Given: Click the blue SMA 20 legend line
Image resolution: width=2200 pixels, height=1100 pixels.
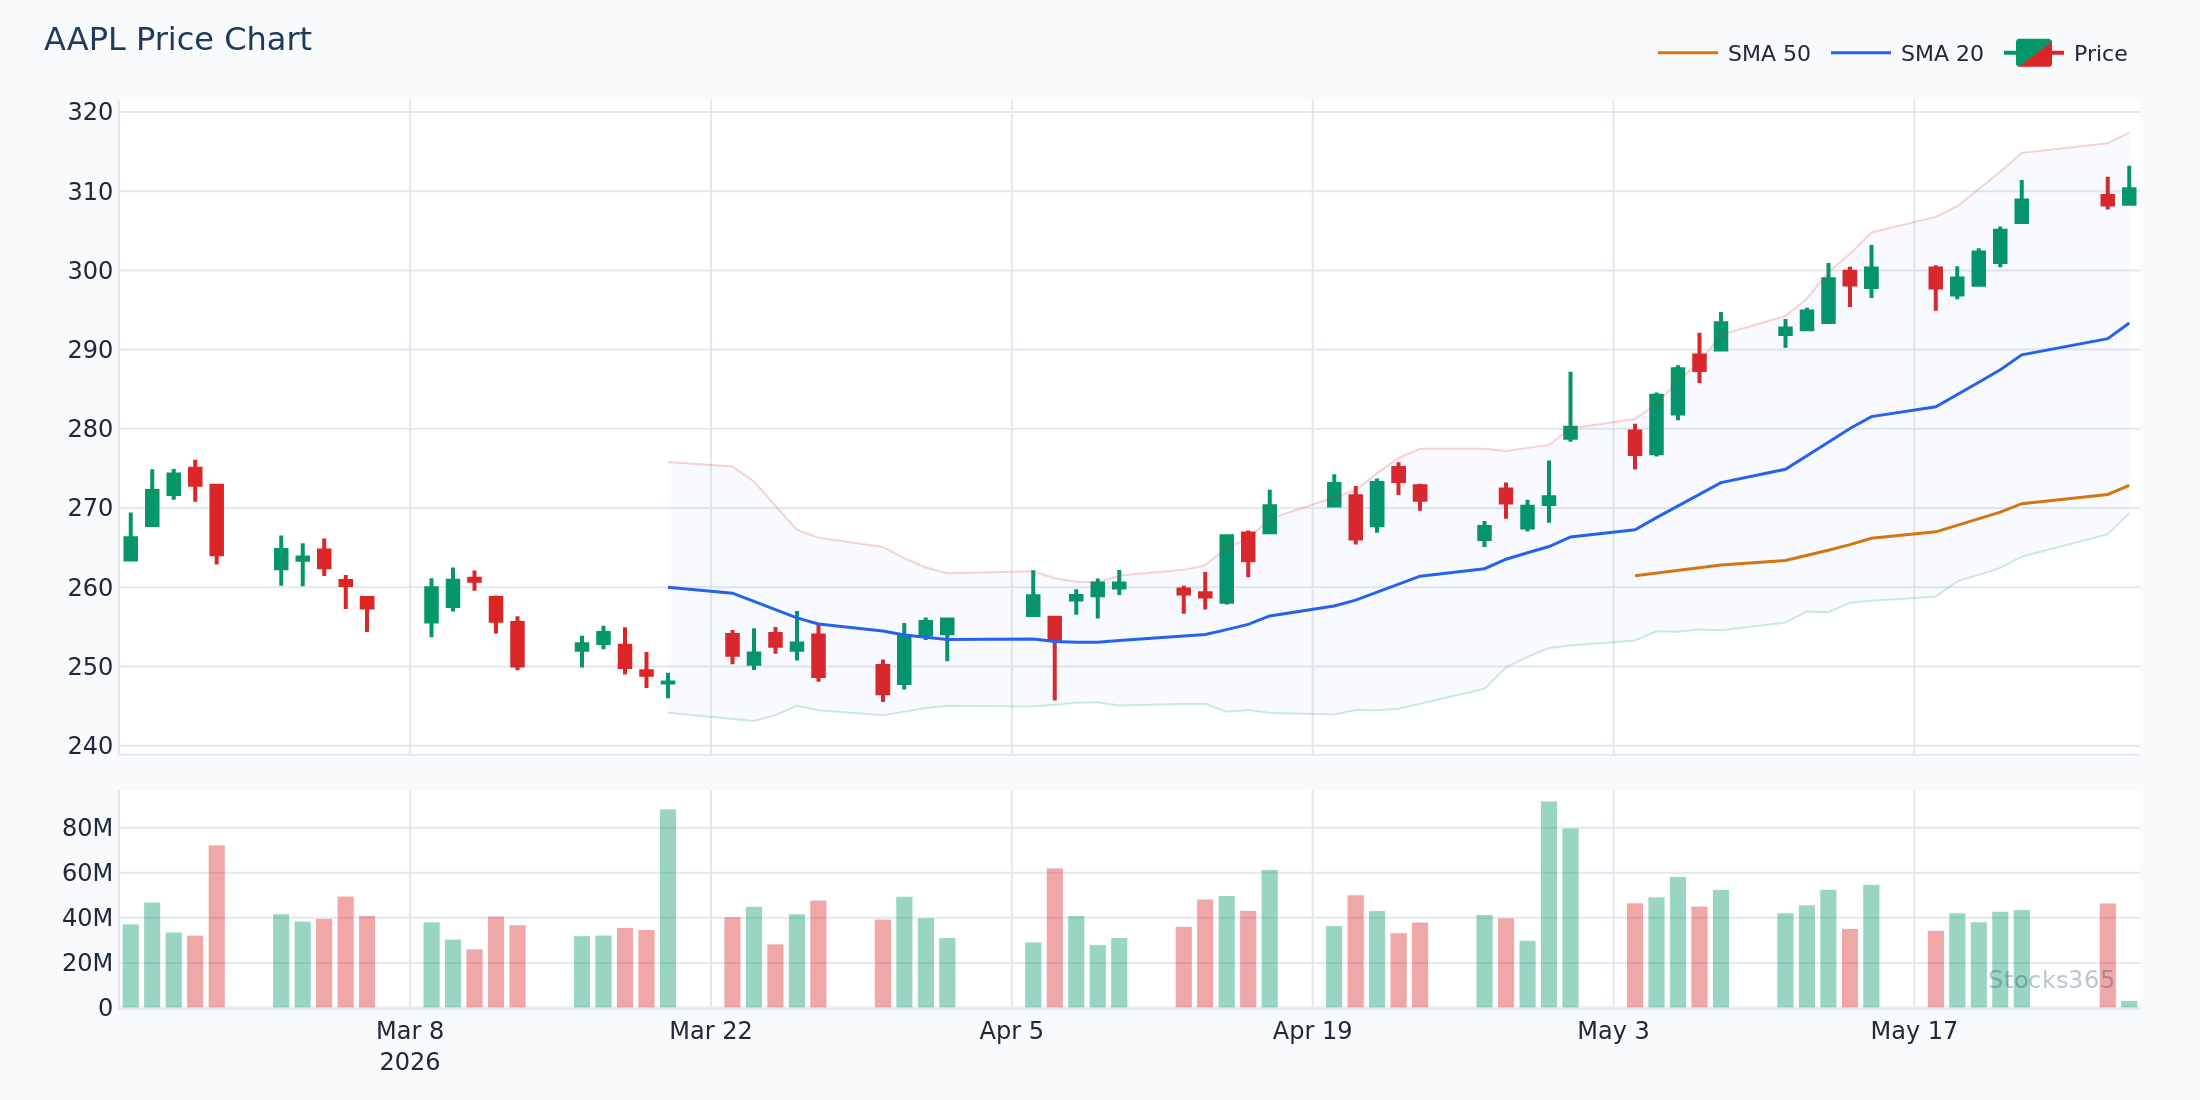Looking at the screenshot, I should pos(1860,53).
